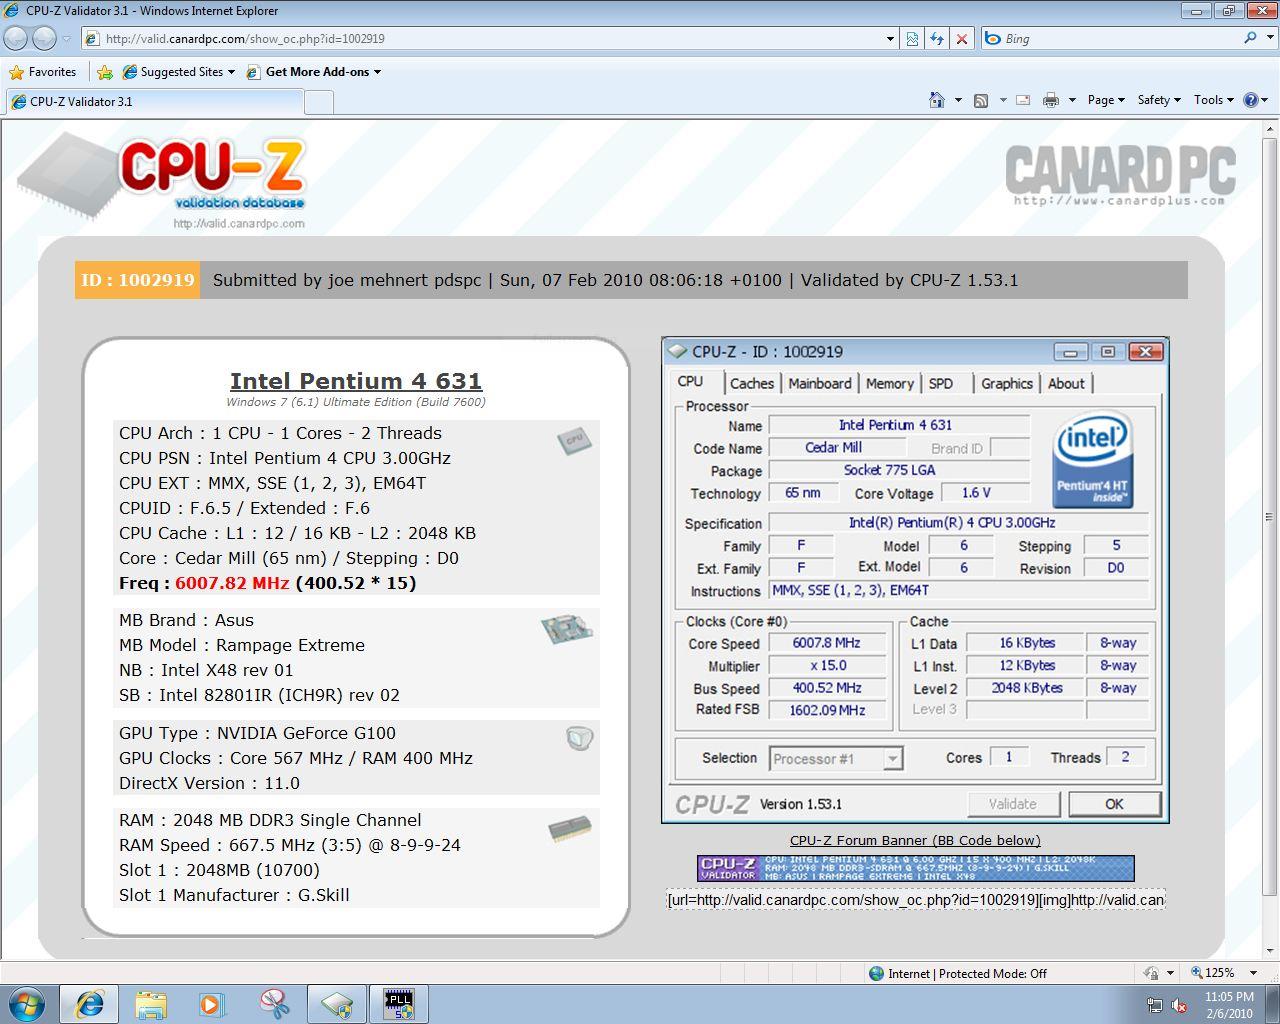
Task: Click the PLL taskbar icon
Action: pos(399,1004)
